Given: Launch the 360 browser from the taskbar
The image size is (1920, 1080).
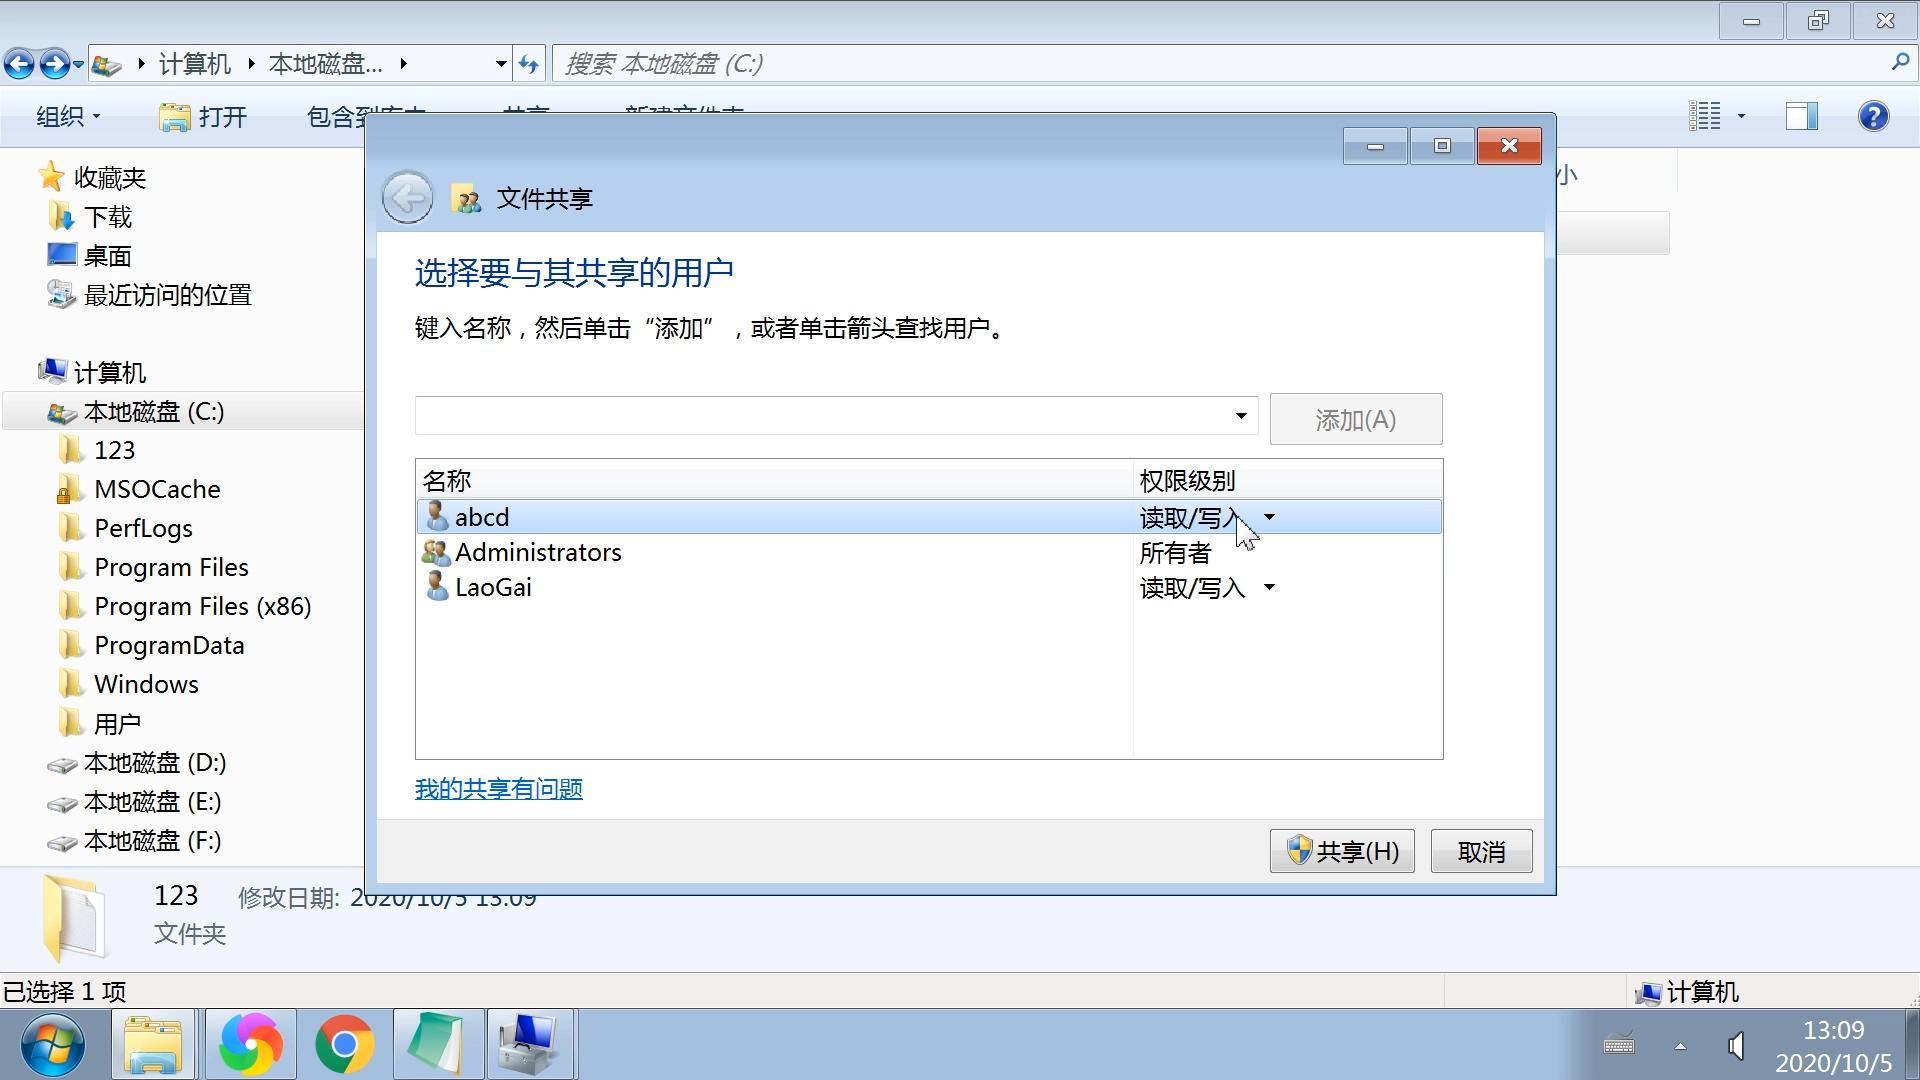Looking at the screenshot, I should (249, 1044).
